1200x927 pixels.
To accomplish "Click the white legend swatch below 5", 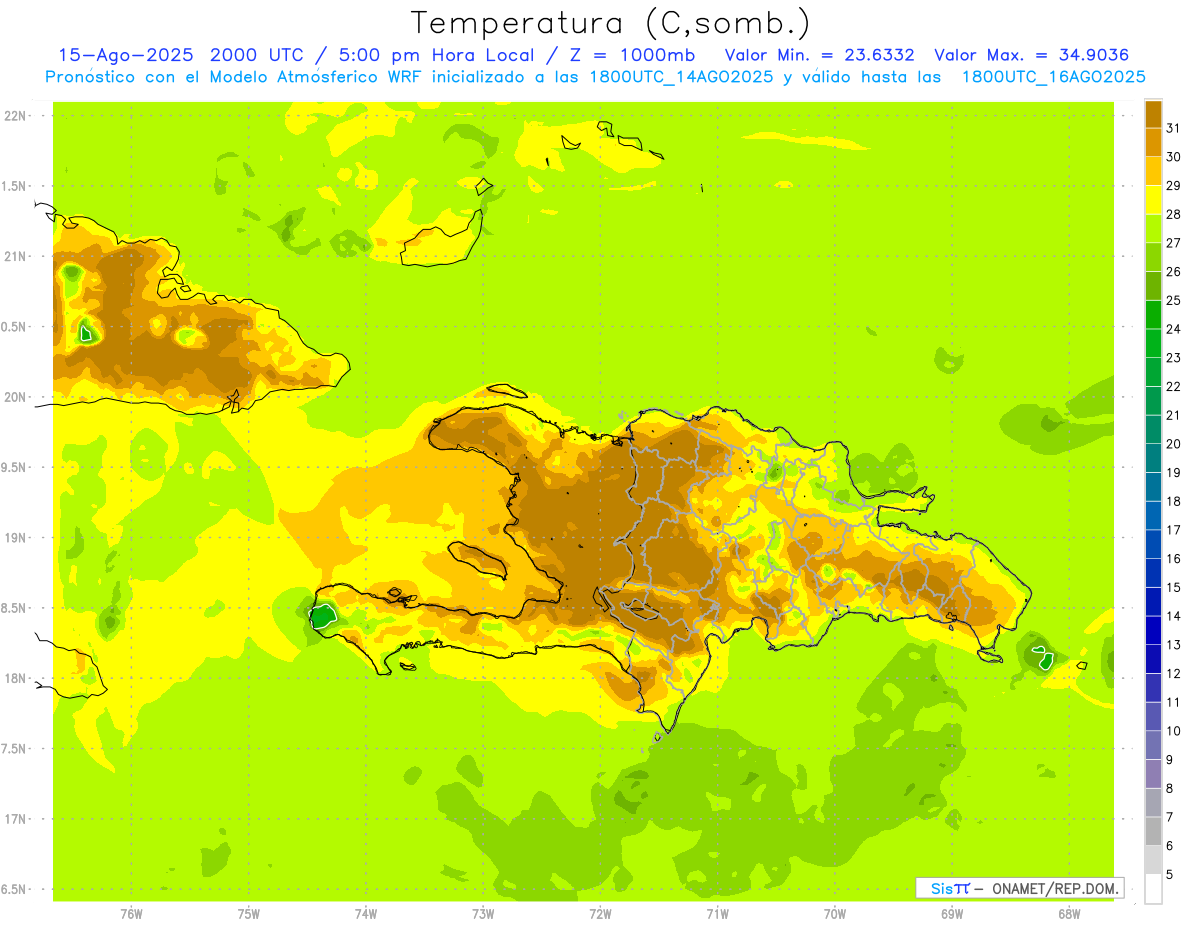I will point(1153,889).
